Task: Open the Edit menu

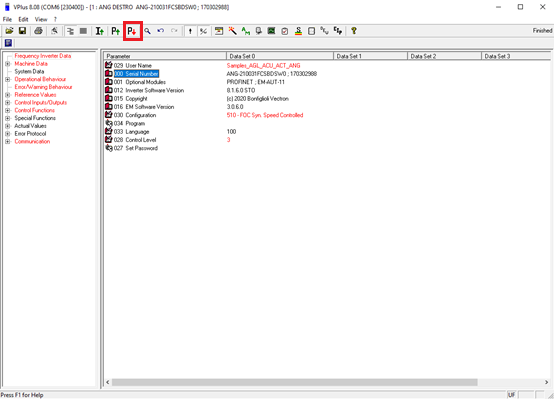Action: pos(23,19)
